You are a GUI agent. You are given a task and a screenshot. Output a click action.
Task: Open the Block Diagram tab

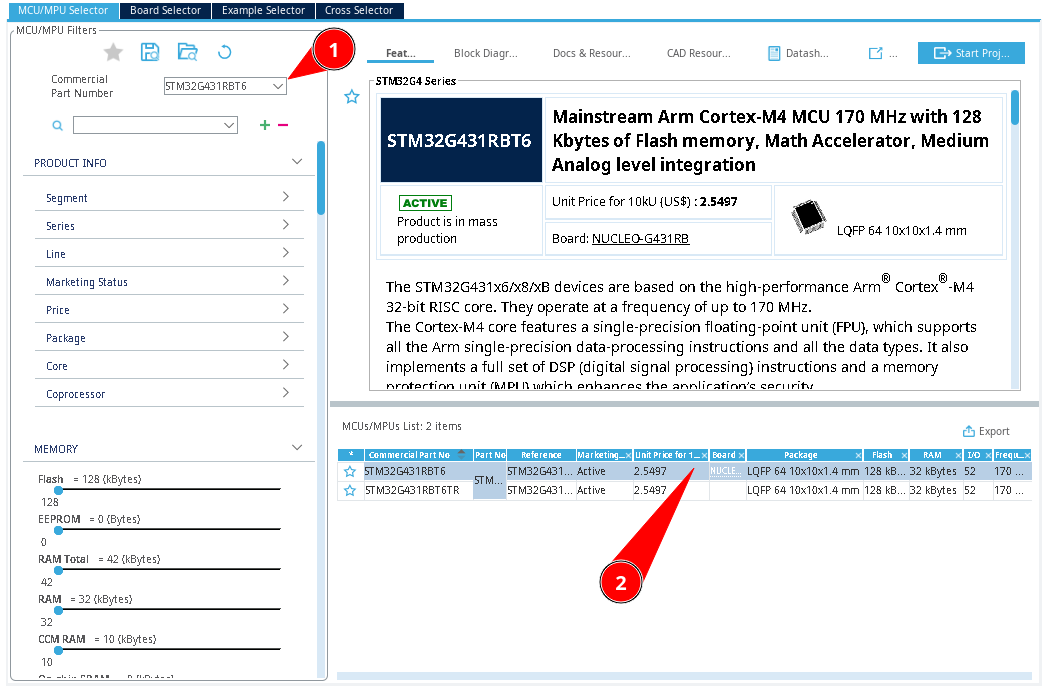(x=486, y=54)
